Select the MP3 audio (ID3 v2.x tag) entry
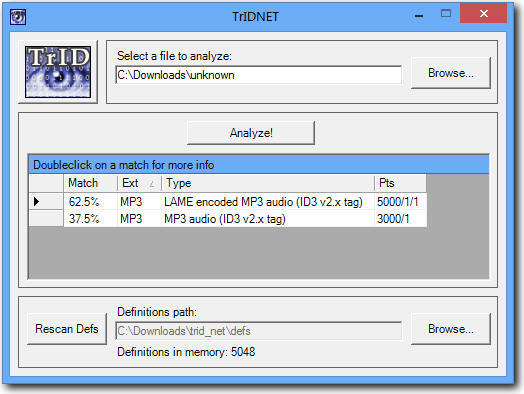 pyautogui.click(x=268, y=219)
